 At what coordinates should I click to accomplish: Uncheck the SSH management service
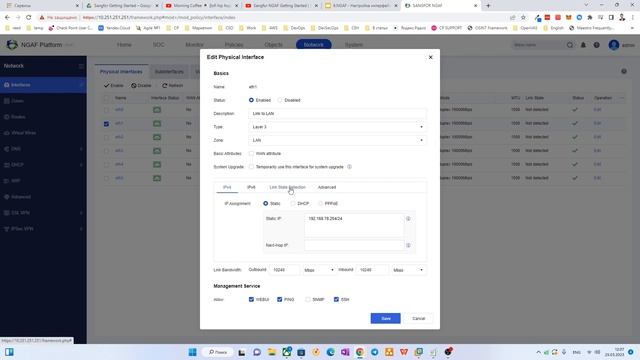tap(336, 299)
